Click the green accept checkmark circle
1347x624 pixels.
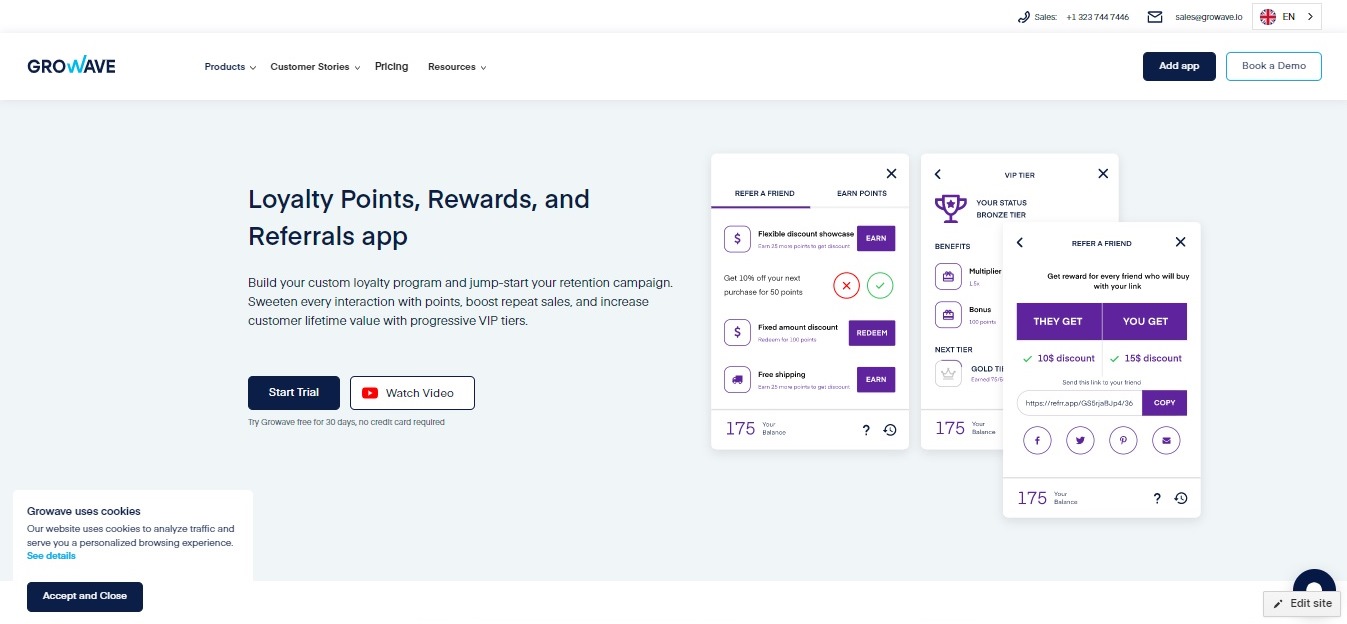[880, 285]
